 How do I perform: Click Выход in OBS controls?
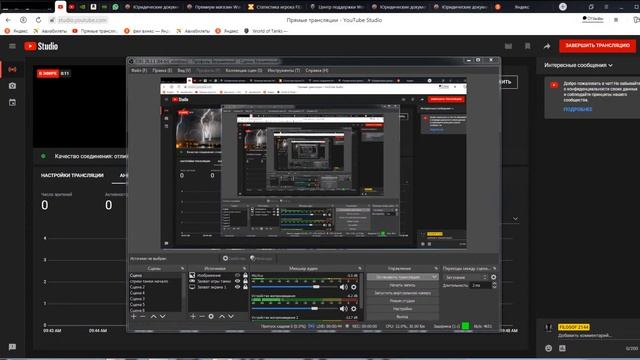(402, 317)
